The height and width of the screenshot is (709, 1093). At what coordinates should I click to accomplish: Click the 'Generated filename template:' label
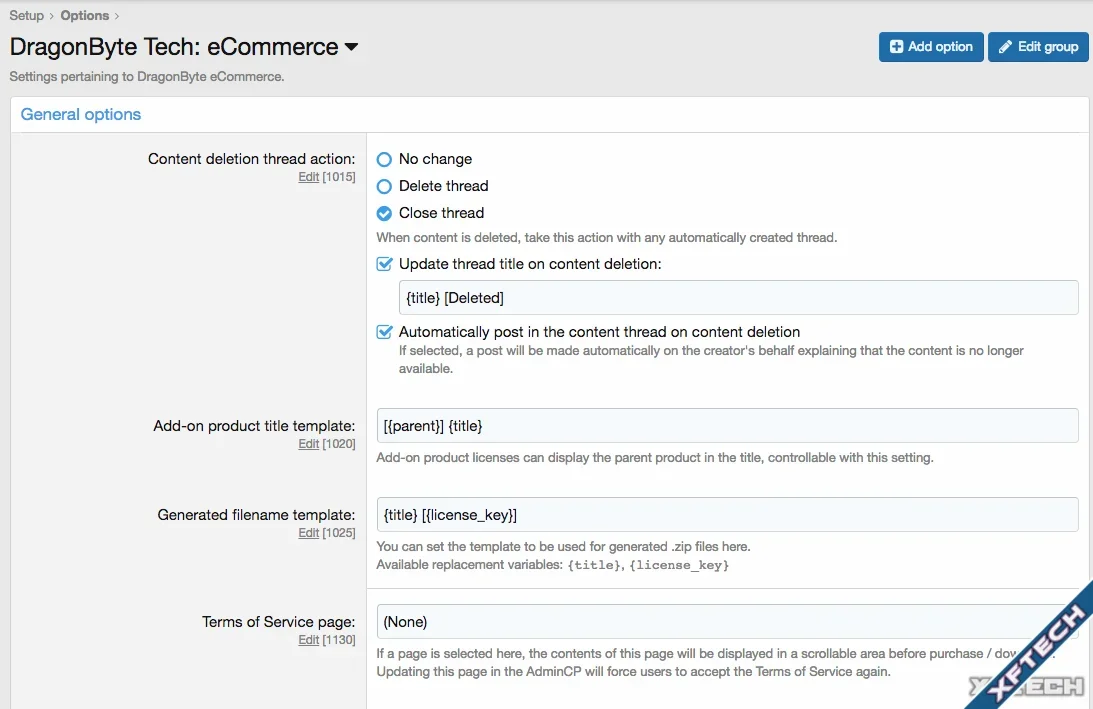point(257,515)
